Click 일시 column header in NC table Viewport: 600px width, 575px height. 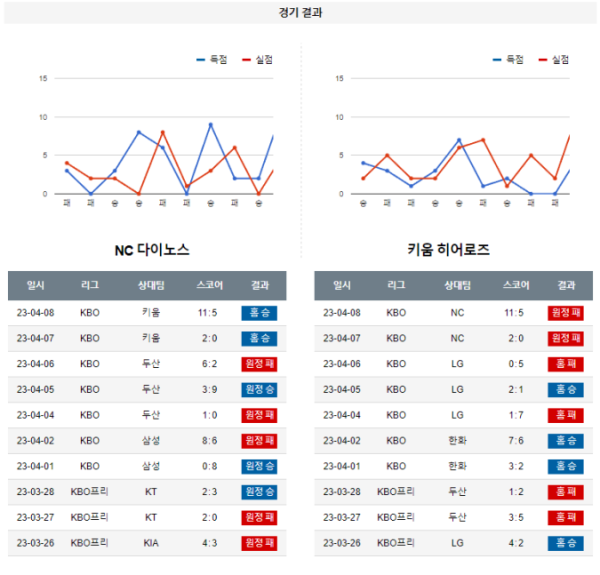tap(35, 285)
